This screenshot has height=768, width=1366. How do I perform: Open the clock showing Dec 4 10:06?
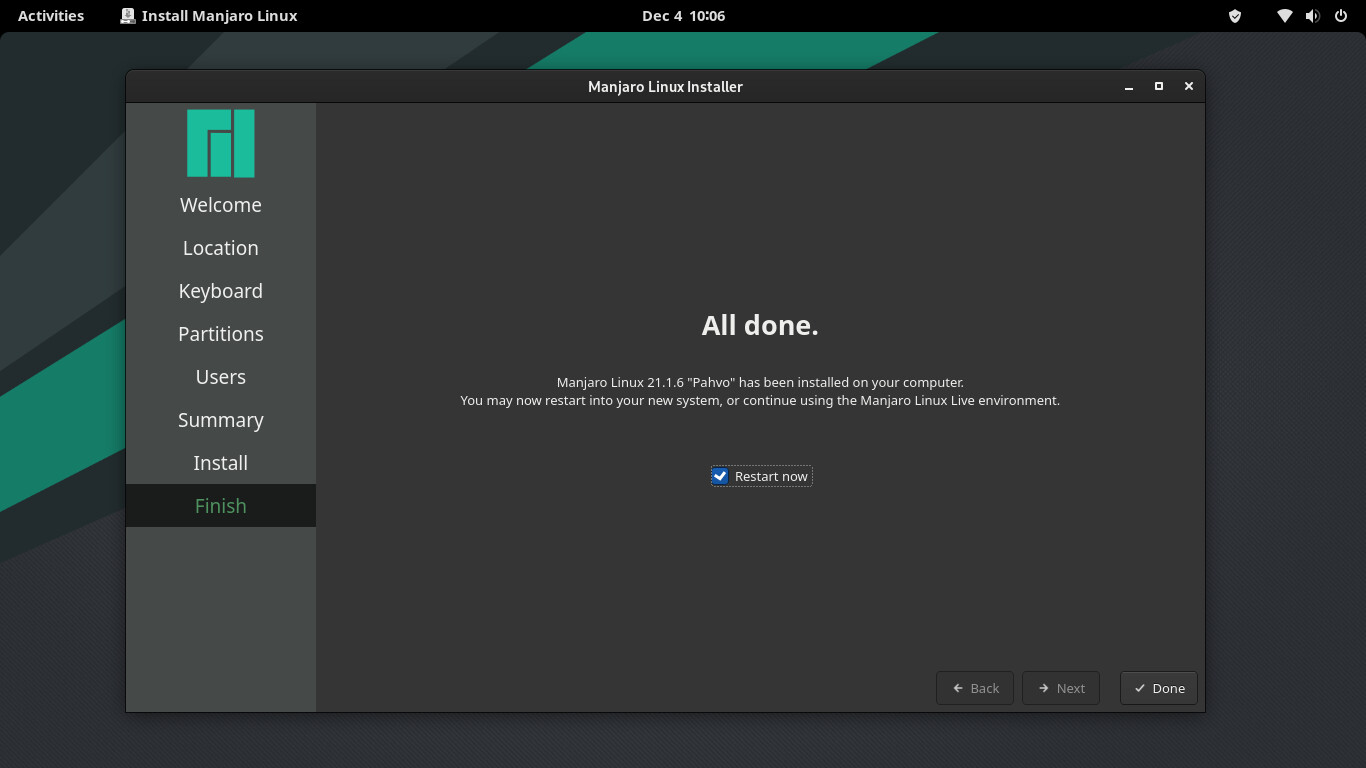pos(683,16)
